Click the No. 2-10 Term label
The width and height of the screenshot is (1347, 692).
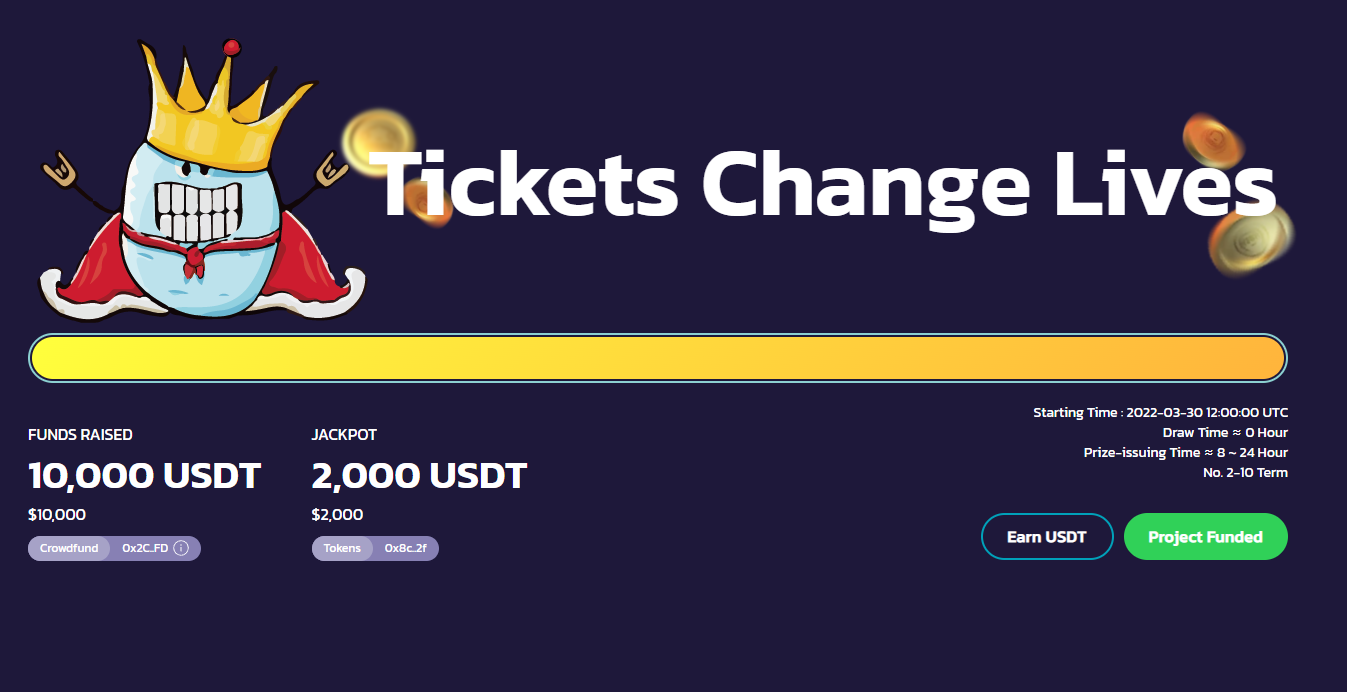coord(1245,472)
